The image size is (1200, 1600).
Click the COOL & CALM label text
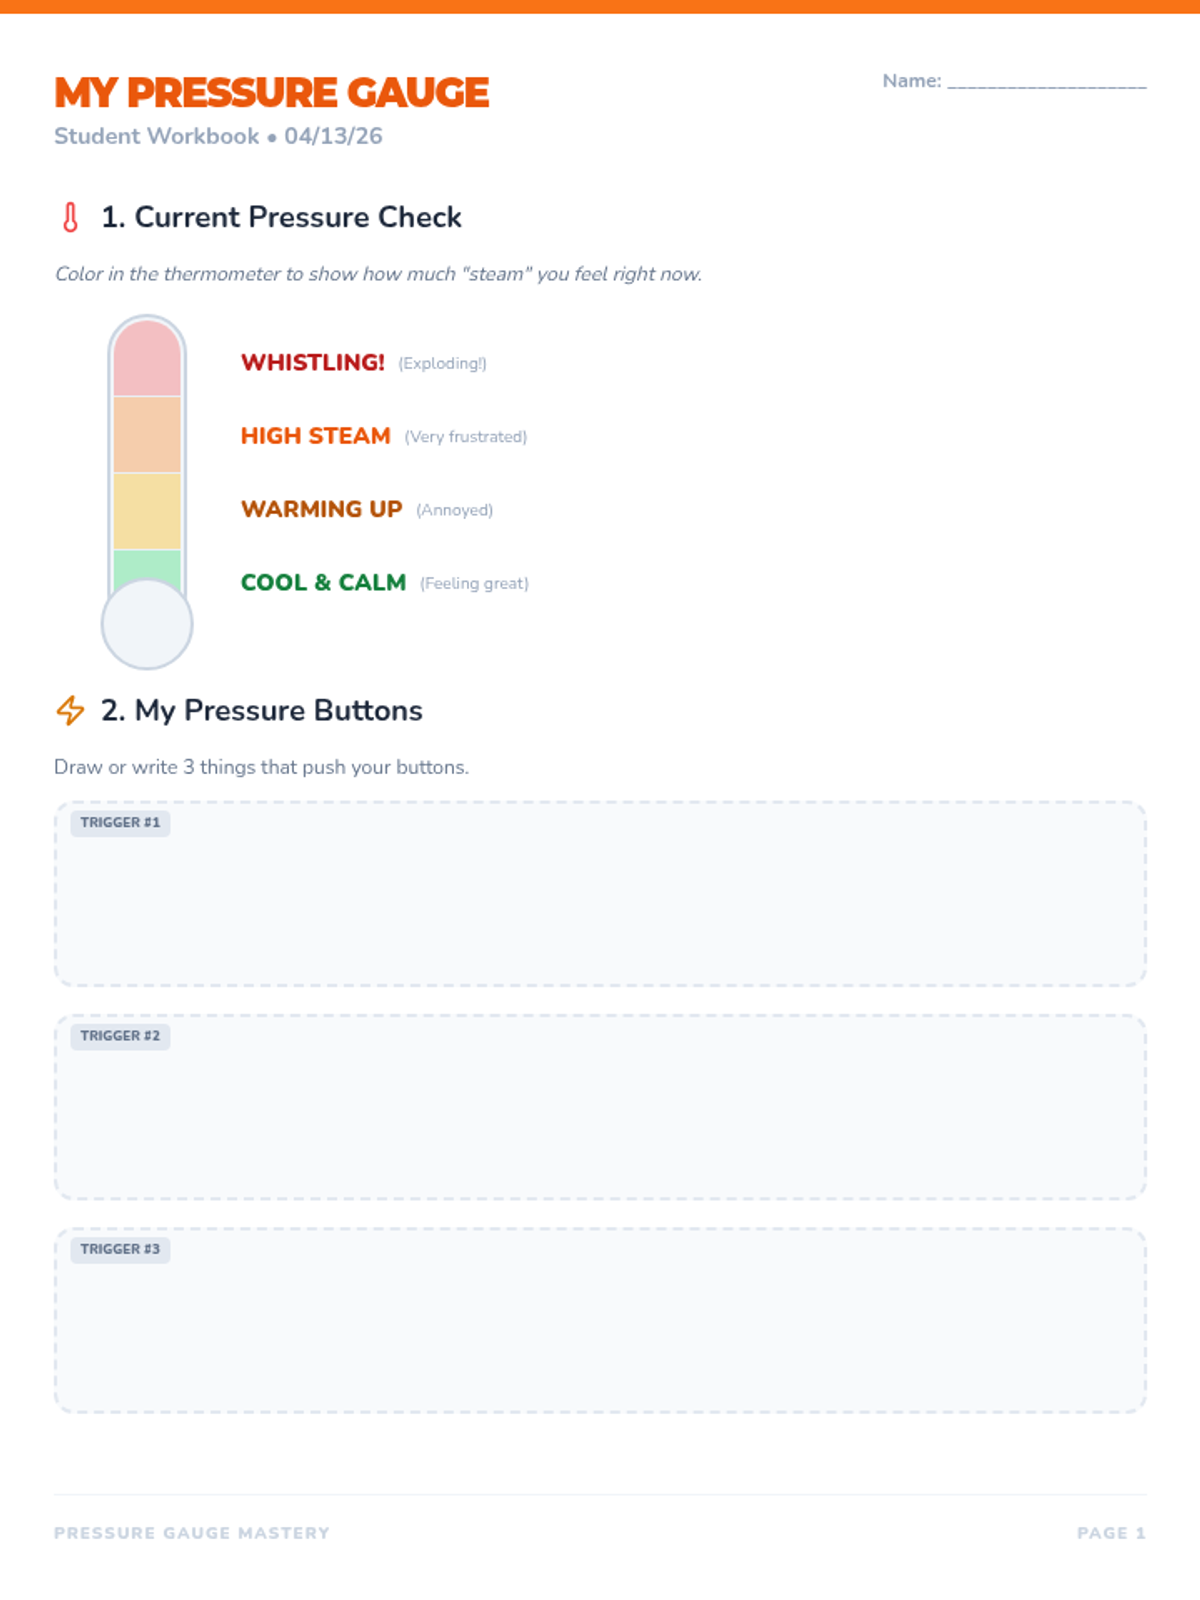323,582
